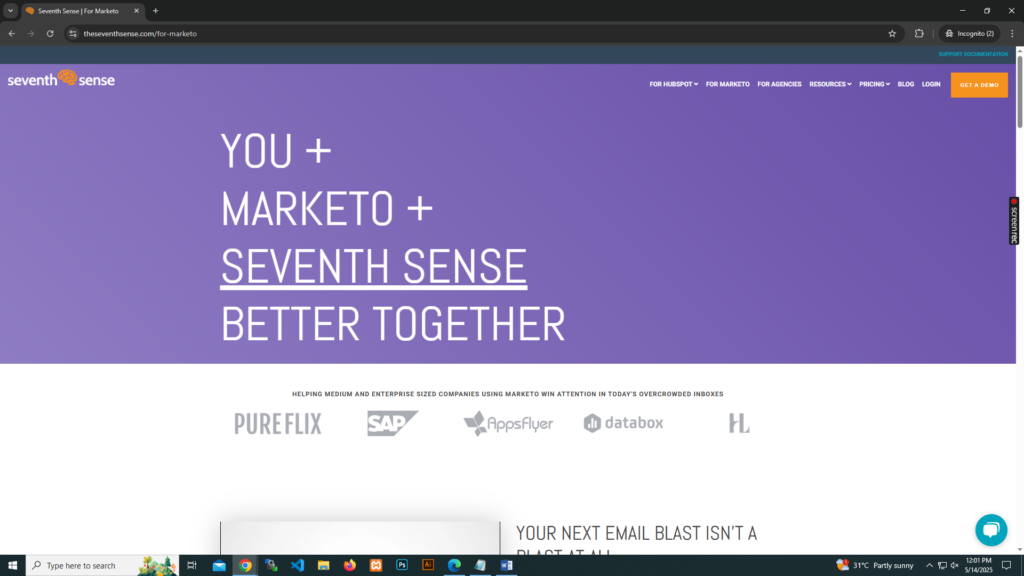Image resolution: width=1024 pixels, height=576 pixels.
Task: Open the Login nav link
Action: (931, 84)
